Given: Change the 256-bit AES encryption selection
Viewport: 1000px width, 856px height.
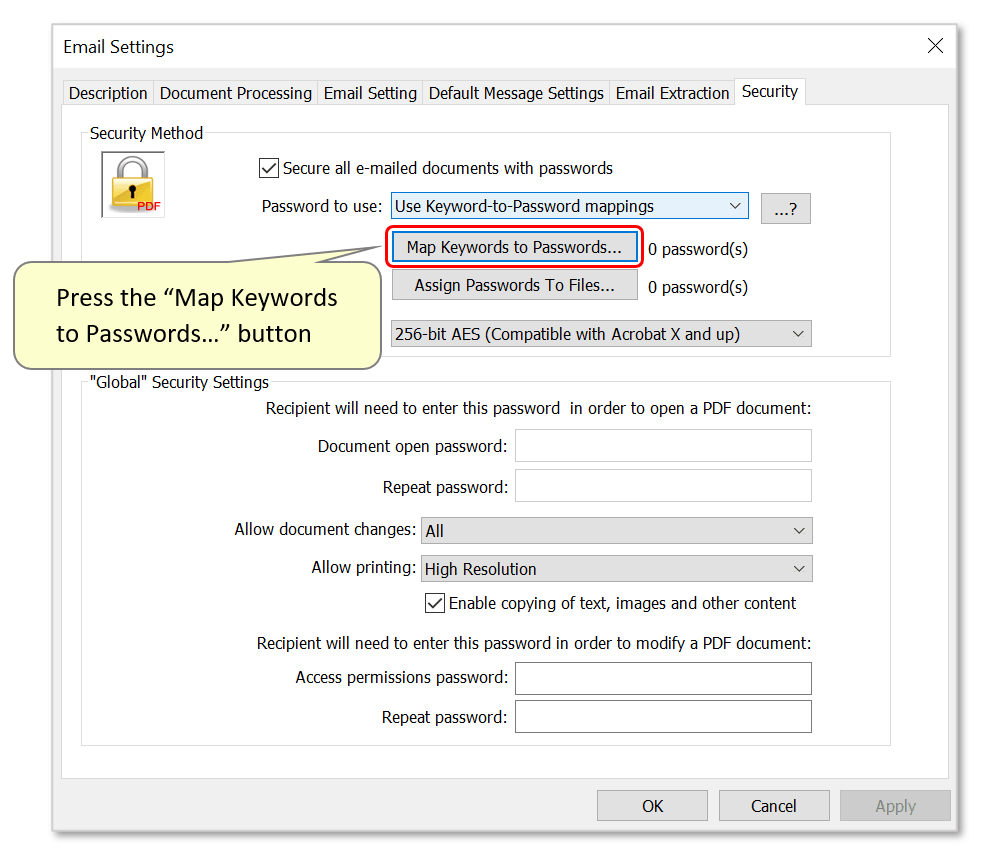Looking at the screenshot, I should pos(601,334).
